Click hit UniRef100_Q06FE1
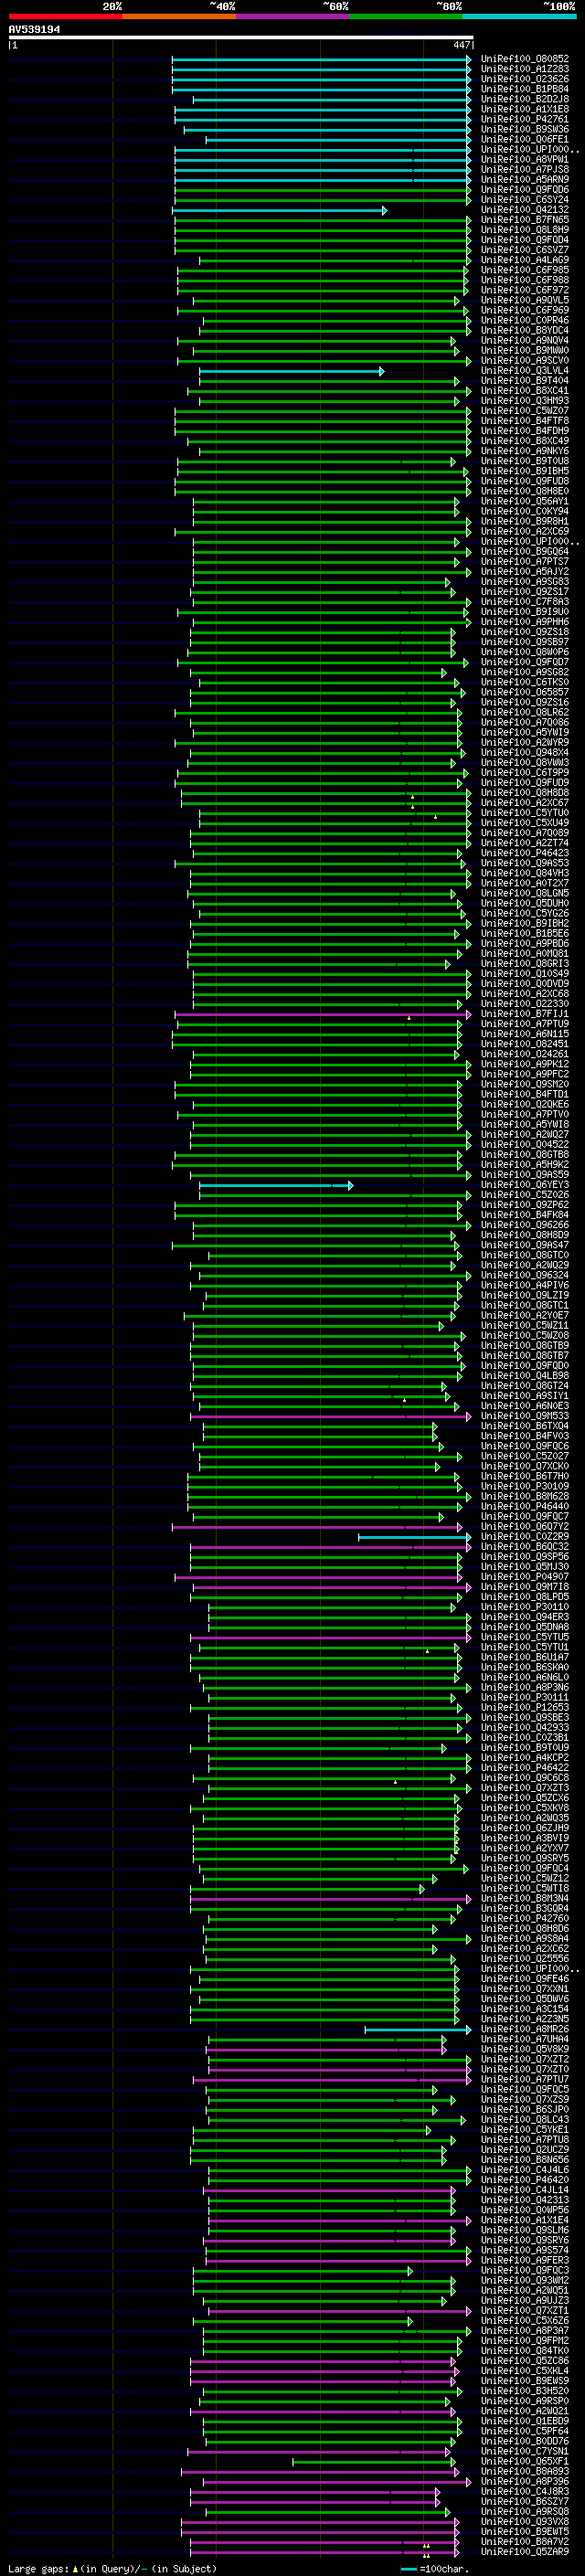This screenshot has width=585, height=2576. pyautogui.click(x=525, y=139)
